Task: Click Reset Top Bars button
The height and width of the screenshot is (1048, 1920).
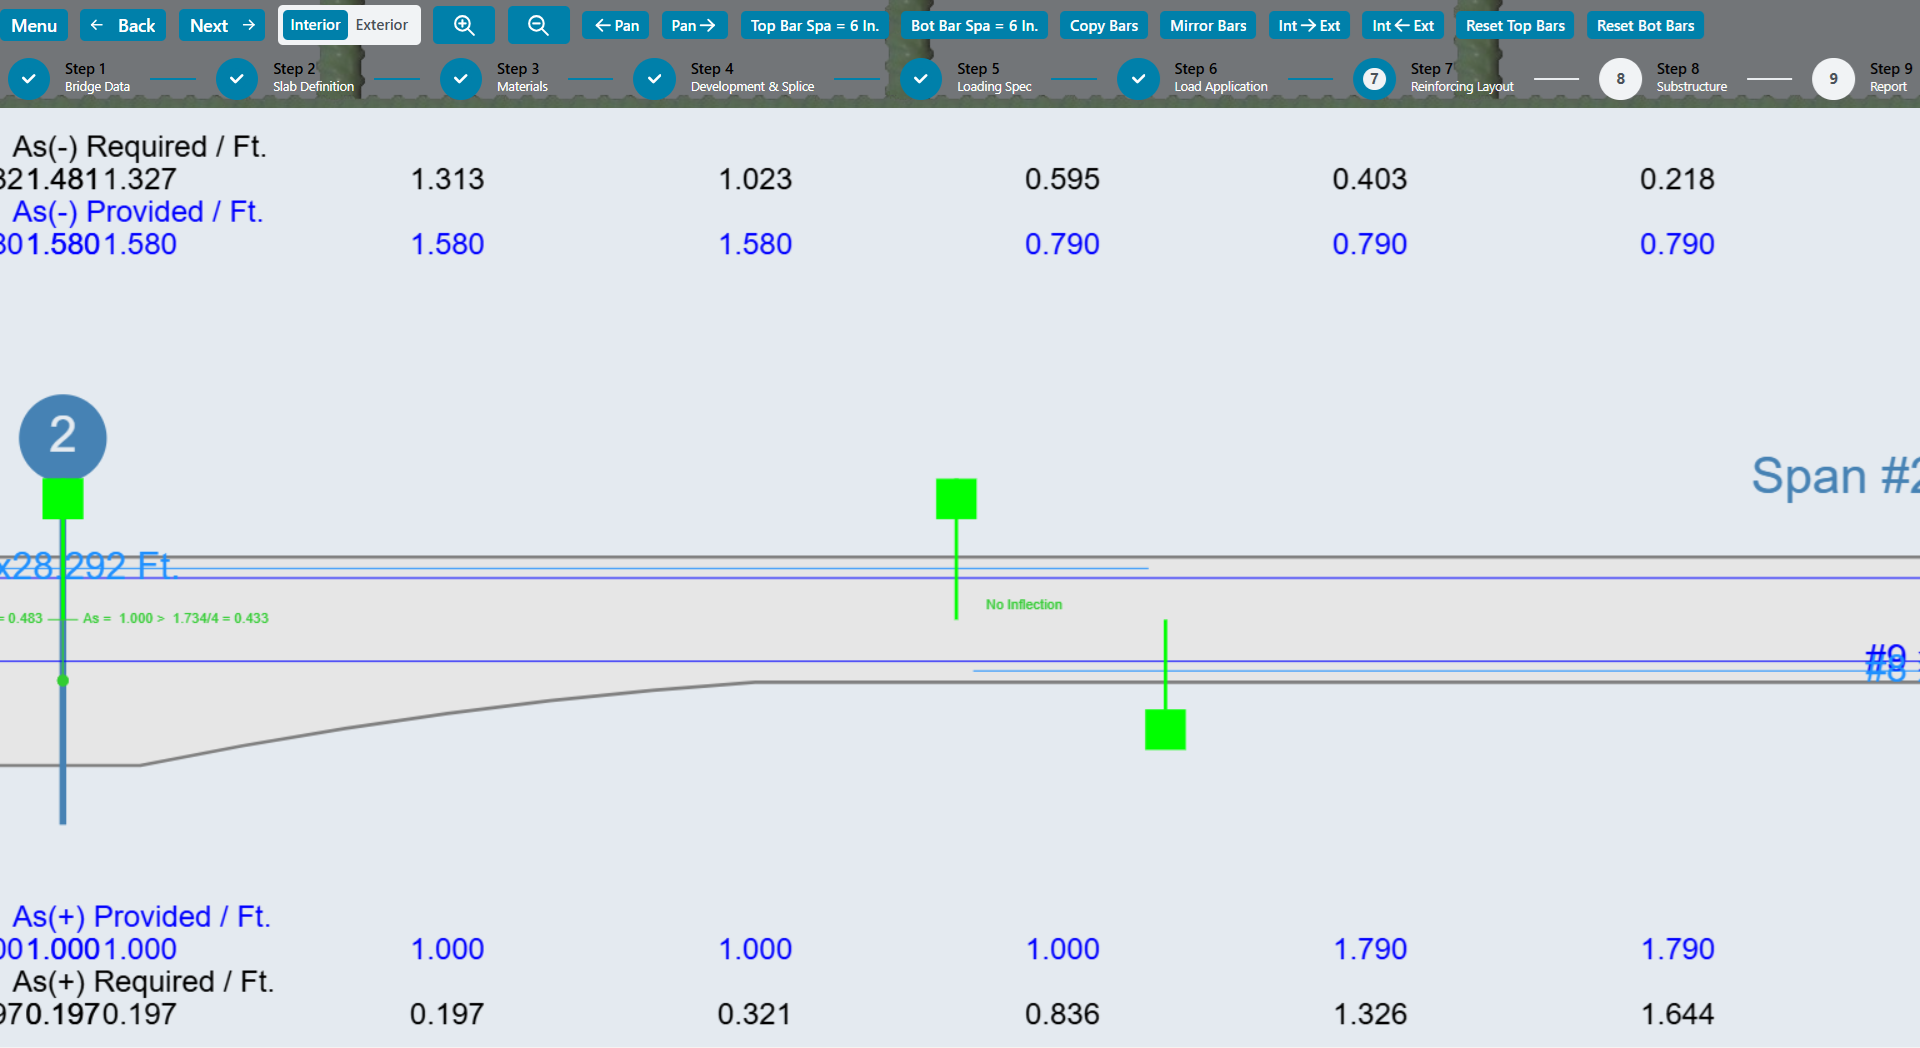Action: pos(1514,26)
